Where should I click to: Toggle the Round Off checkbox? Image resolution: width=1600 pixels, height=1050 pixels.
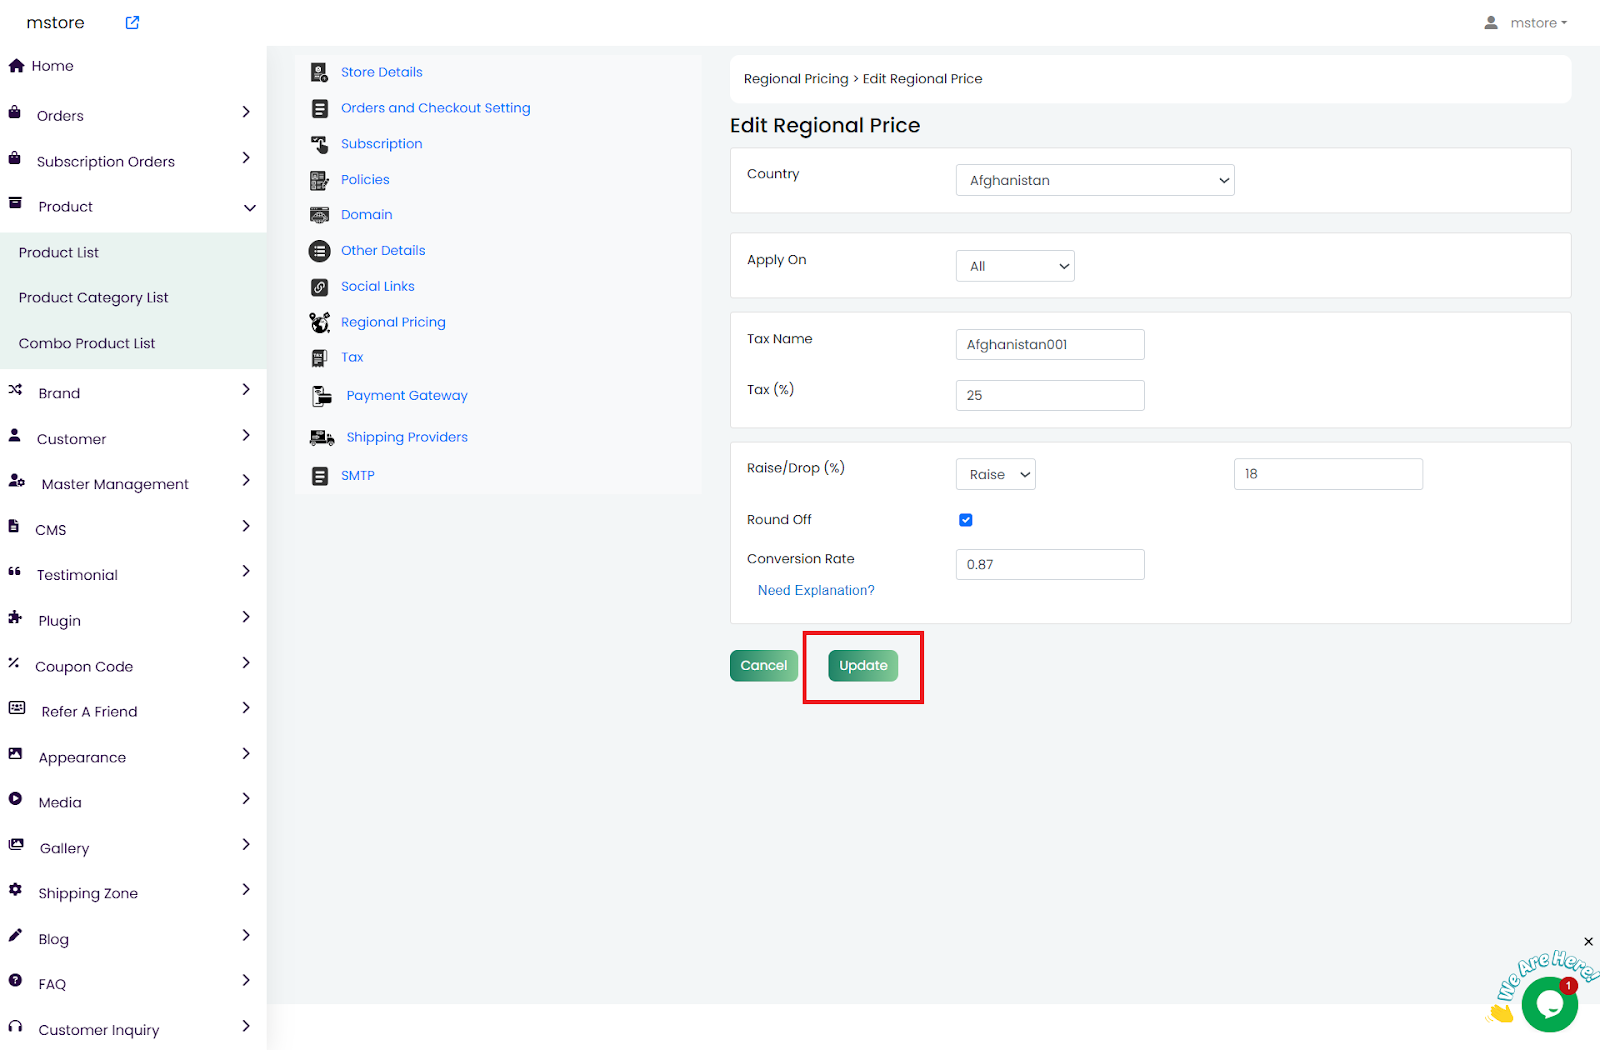966,520
